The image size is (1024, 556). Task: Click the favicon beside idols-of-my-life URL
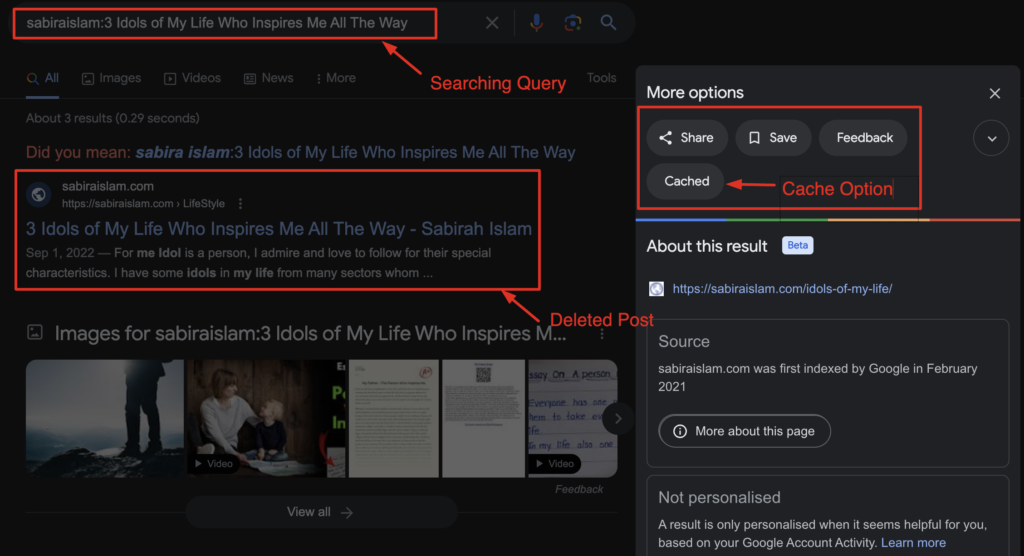[x=656, y=289]
